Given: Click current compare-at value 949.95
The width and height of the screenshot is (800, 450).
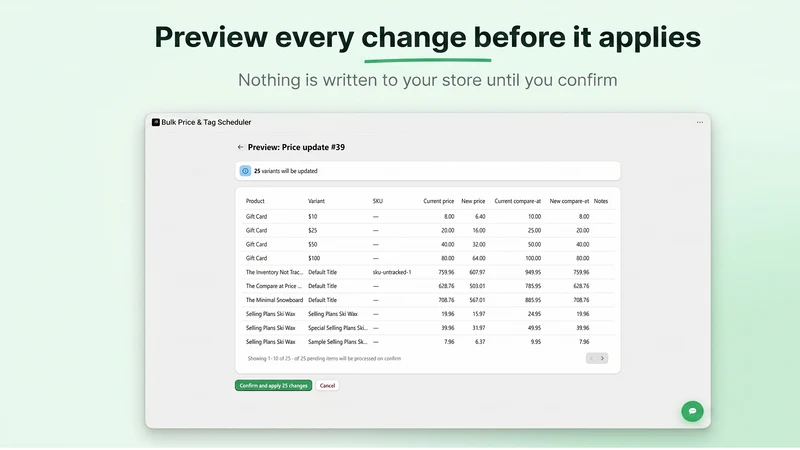Looking at the screenshot, I should click(x=533, y=272).
